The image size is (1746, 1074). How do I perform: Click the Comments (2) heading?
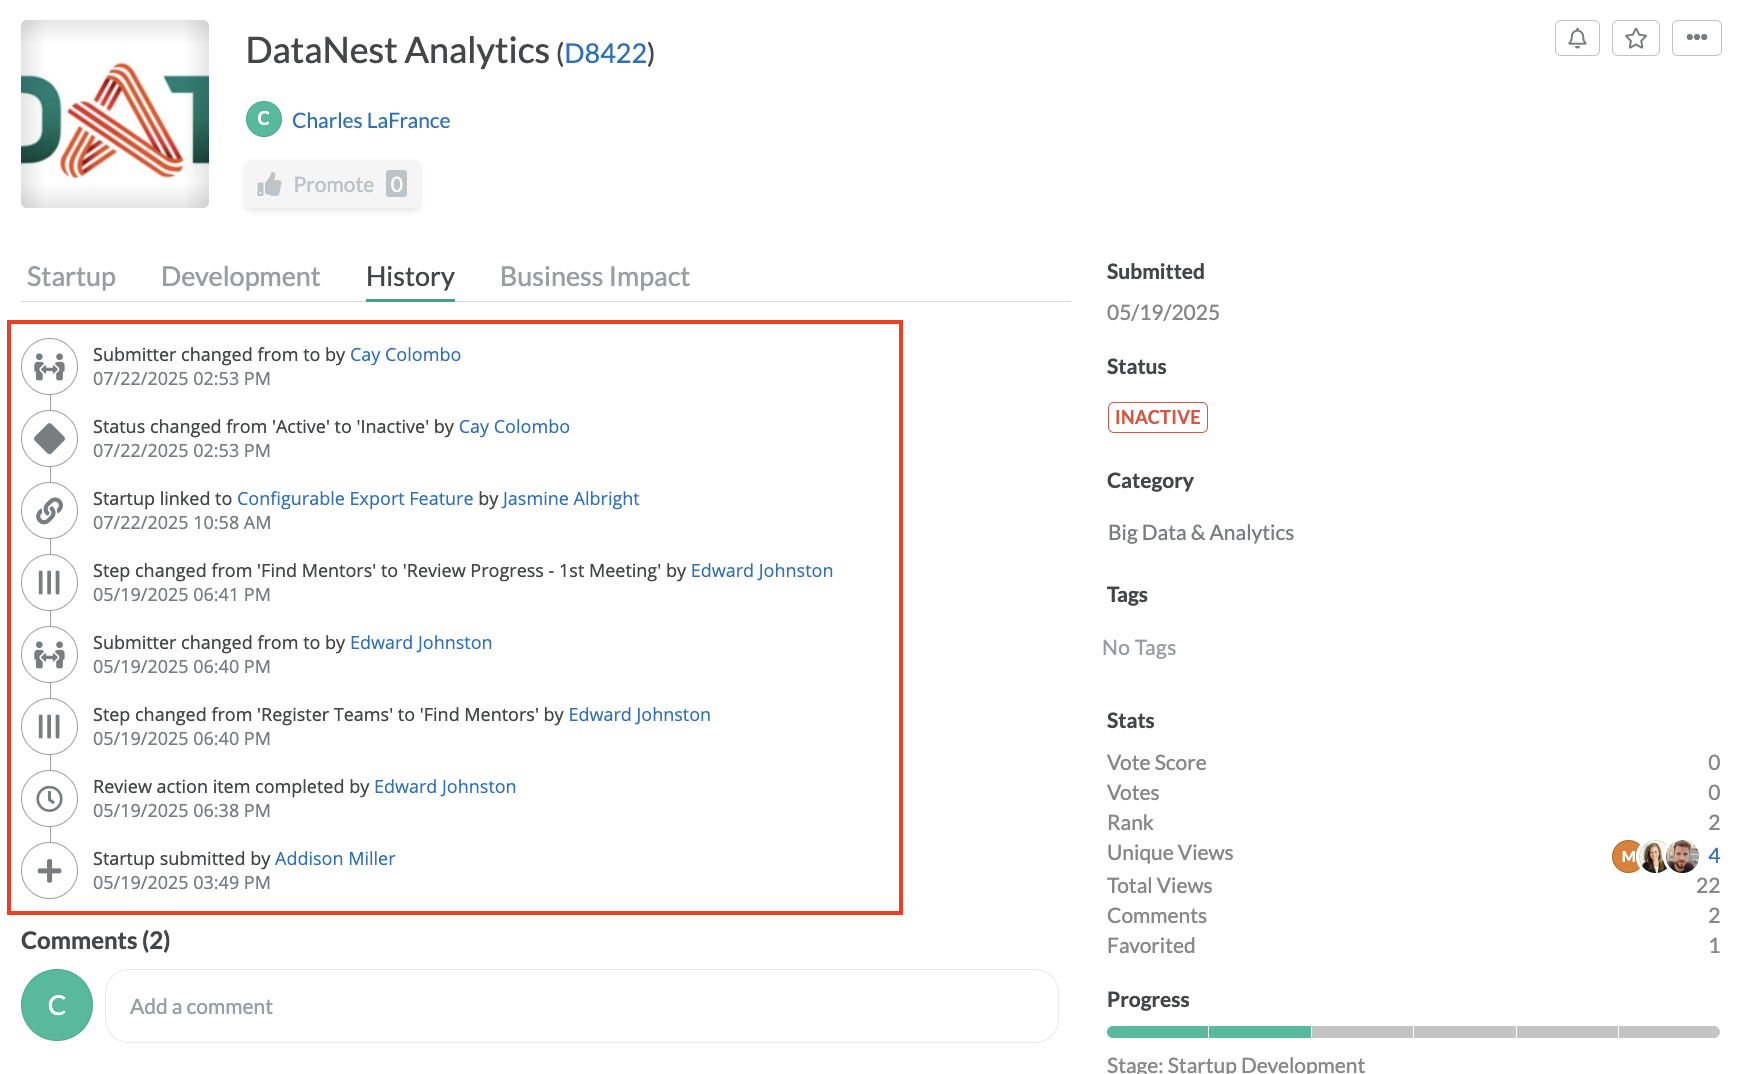coord(96,941)
